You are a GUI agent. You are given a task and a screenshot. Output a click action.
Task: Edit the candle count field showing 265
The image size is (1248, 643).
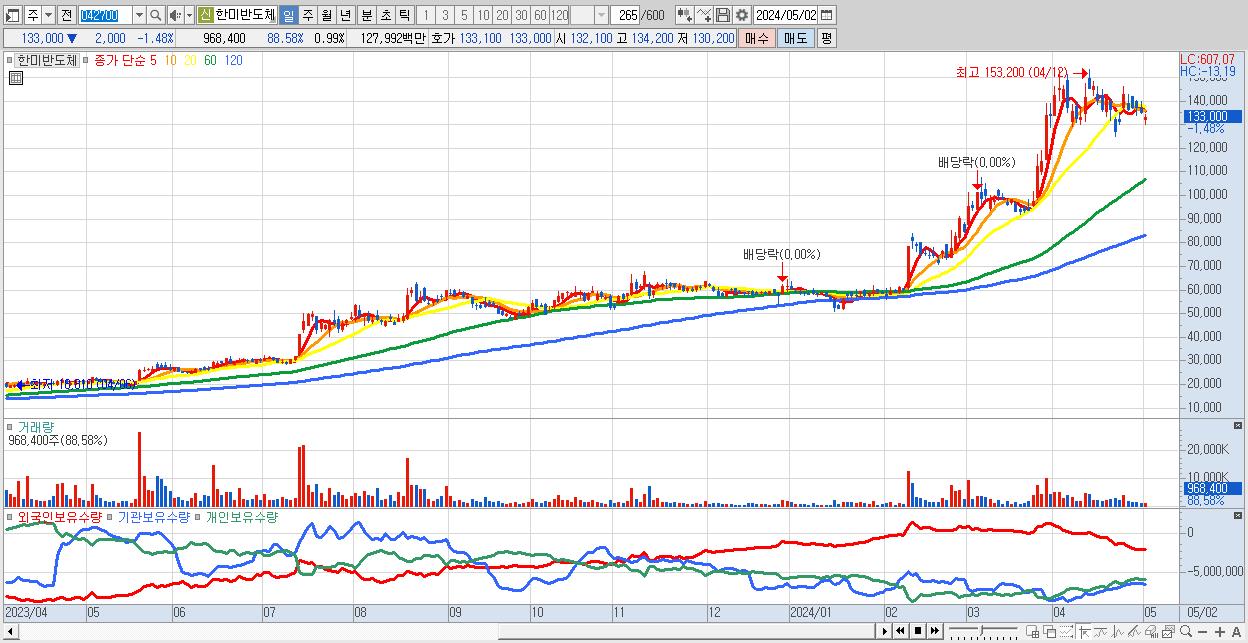pyautogui.click(x=625, y=15)
